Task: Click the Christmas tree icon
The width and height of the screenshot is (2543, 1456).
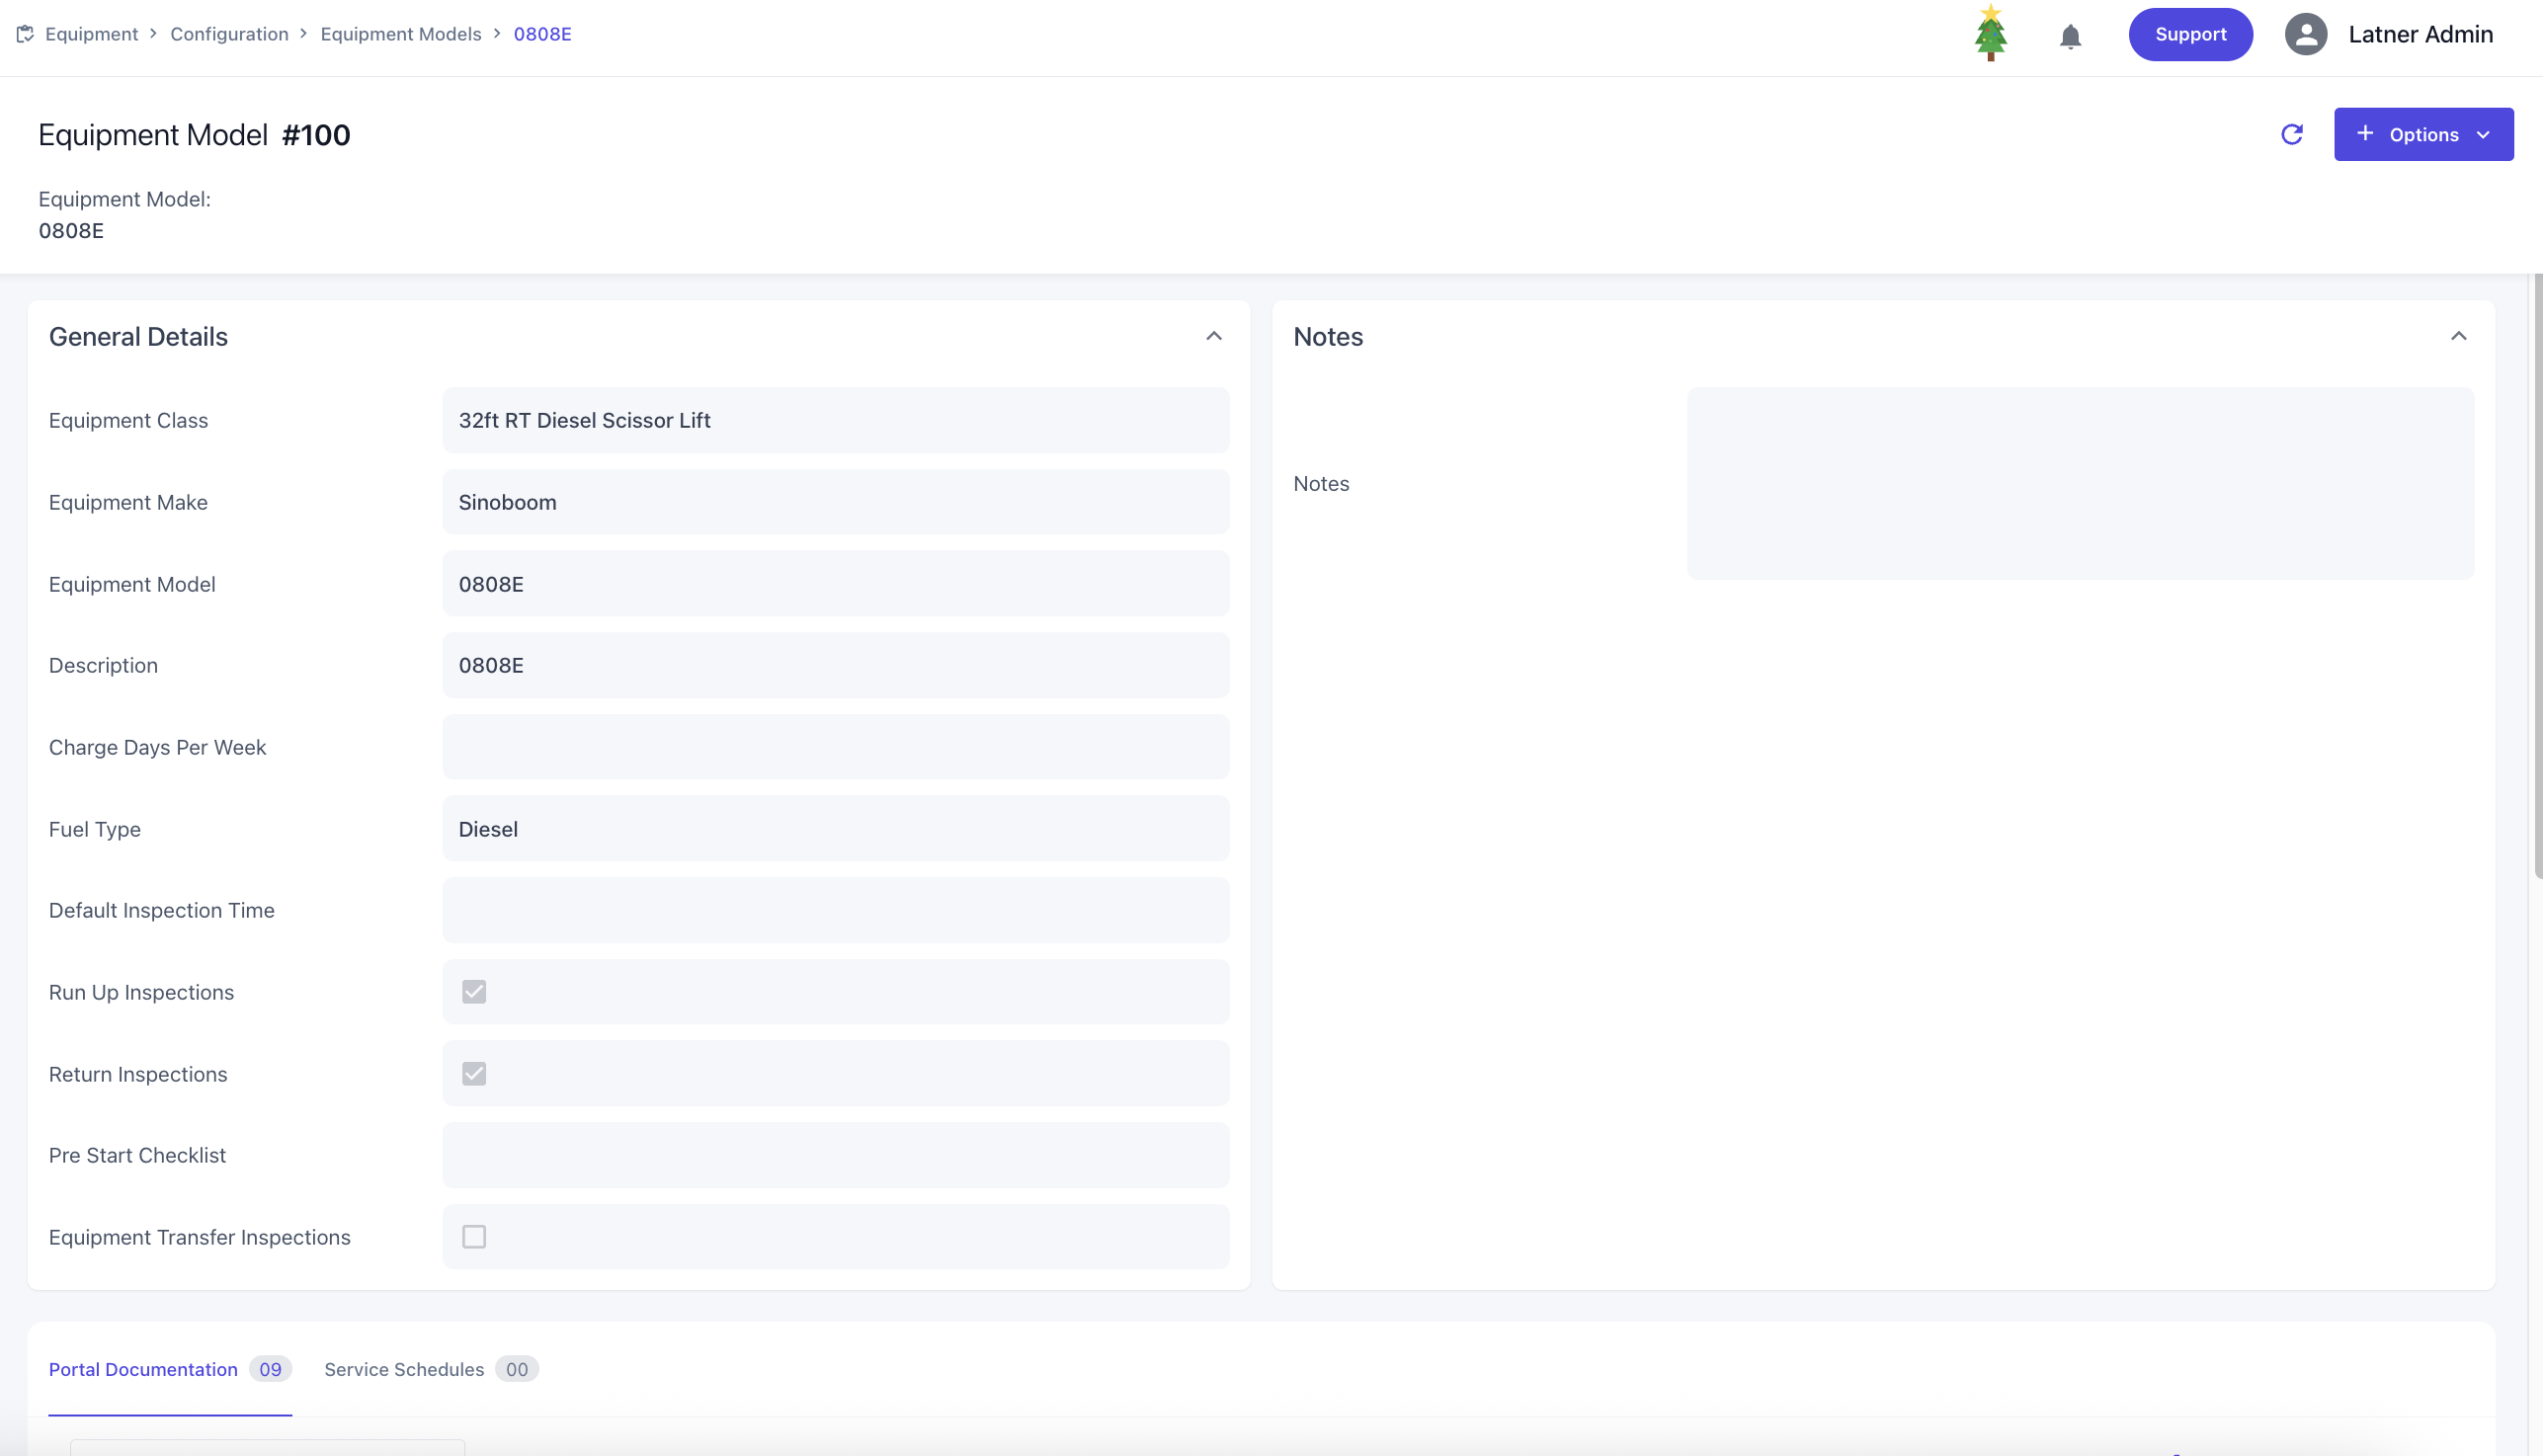Action: (1990, 34)
